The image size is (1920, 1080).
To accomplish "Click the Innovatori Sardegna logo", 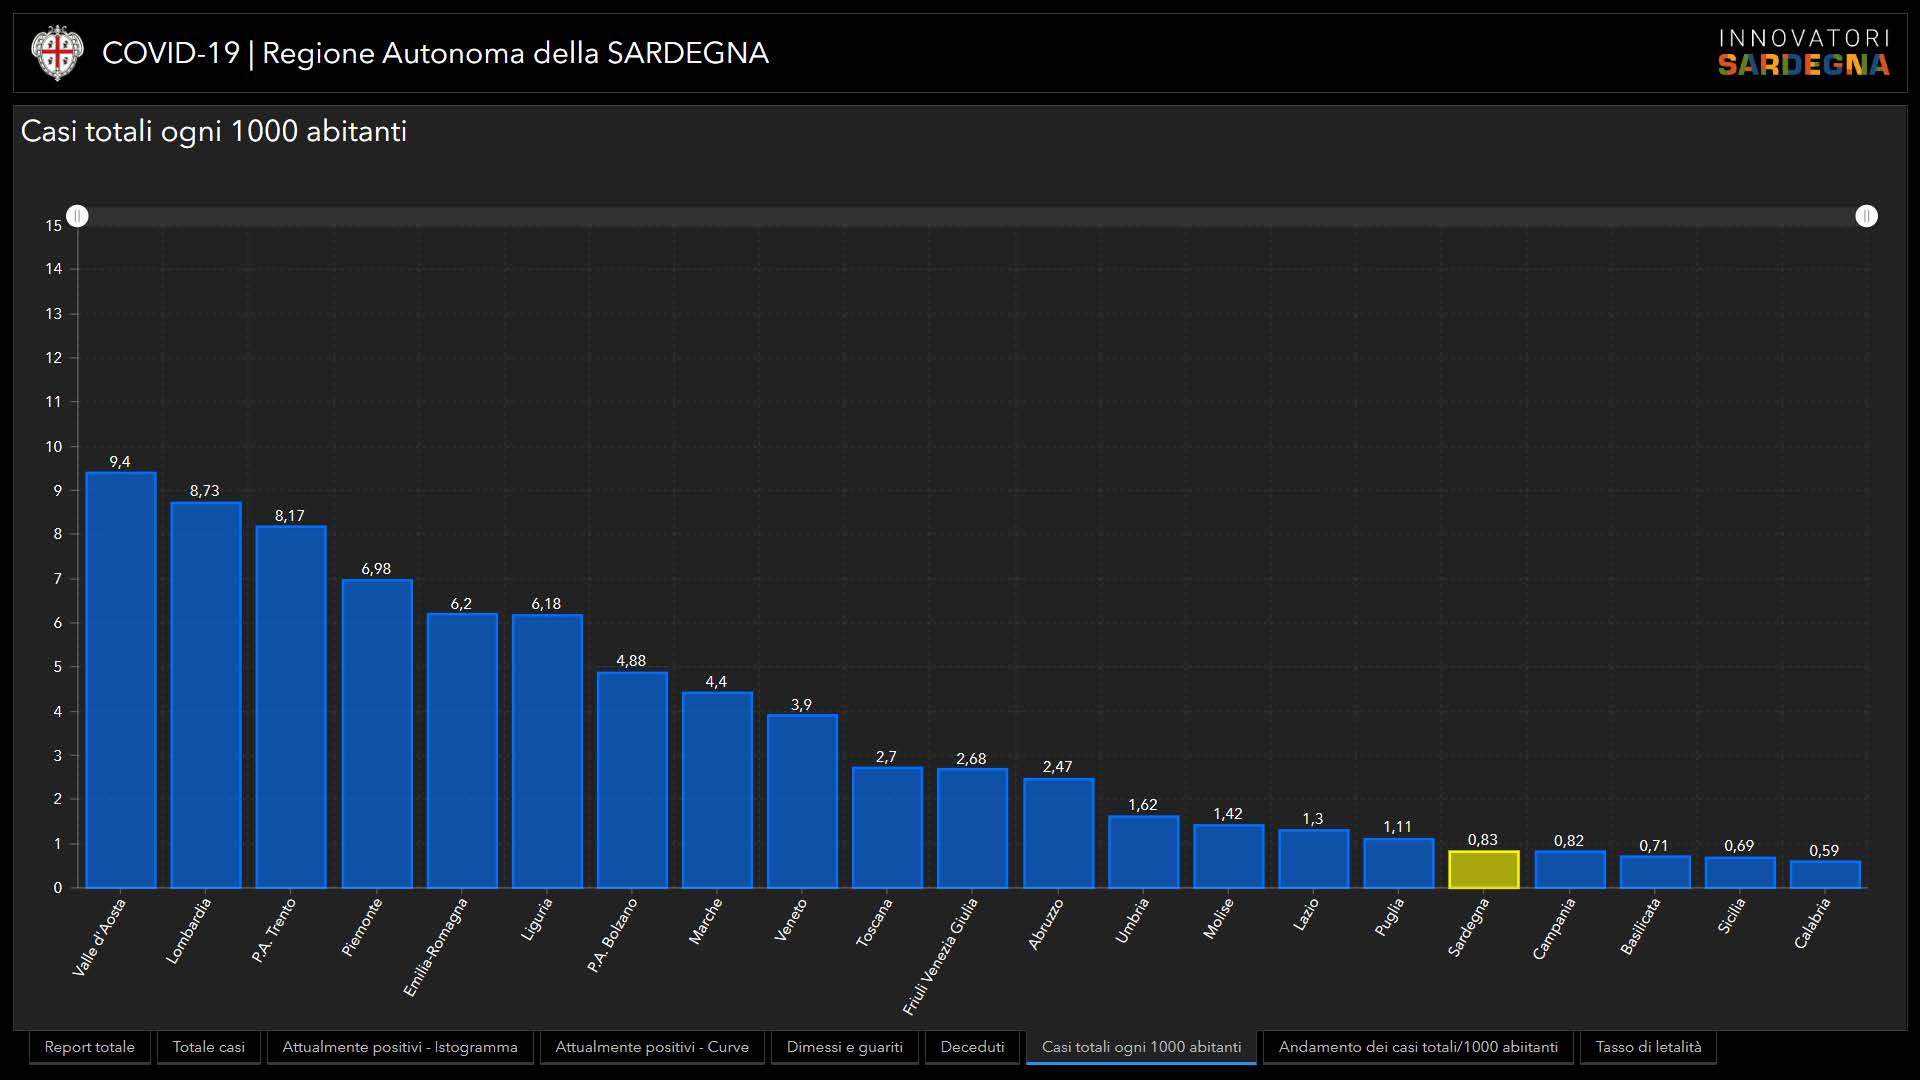I will tap(1803, 53).
